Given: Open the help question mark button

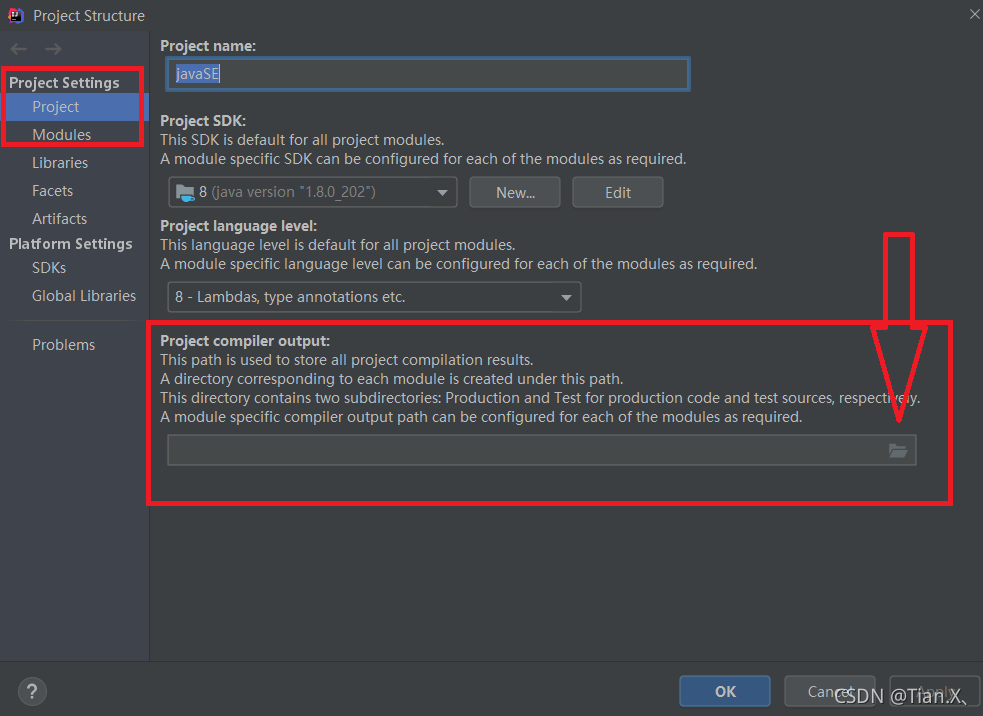Looking at the screenshot, I should pyautogui.click(x=32, y=692).
